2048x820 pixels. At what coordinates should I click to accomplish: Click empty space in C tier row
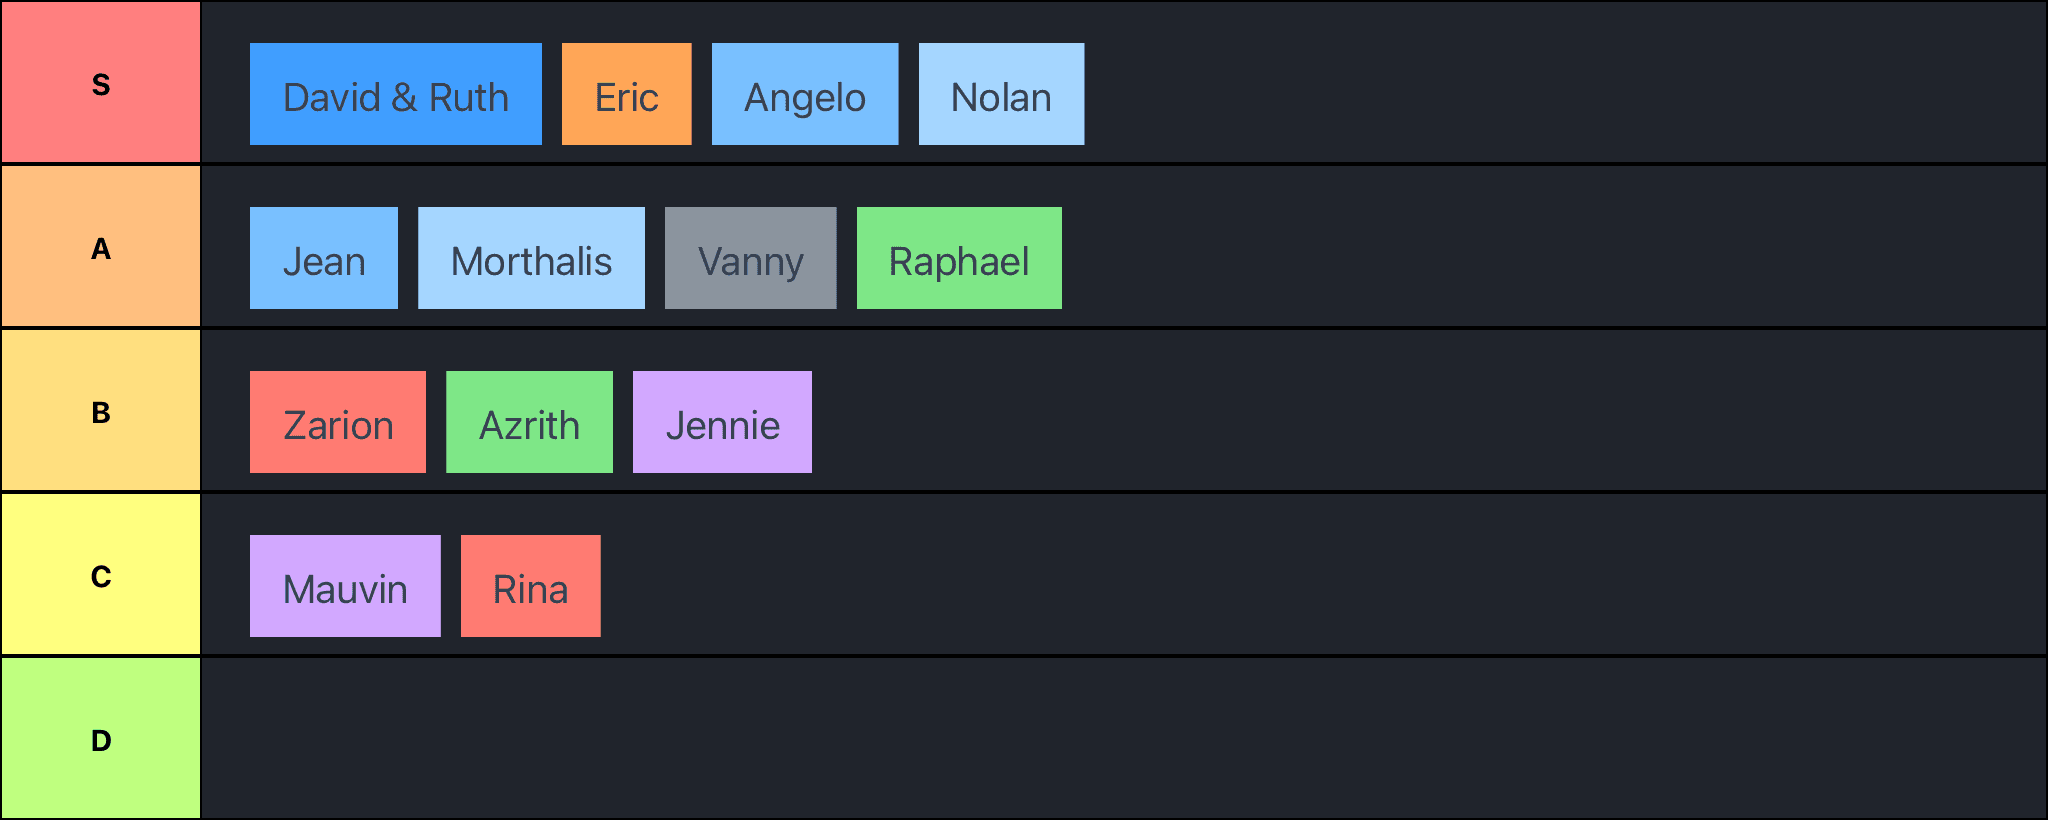coord(1300,575)
